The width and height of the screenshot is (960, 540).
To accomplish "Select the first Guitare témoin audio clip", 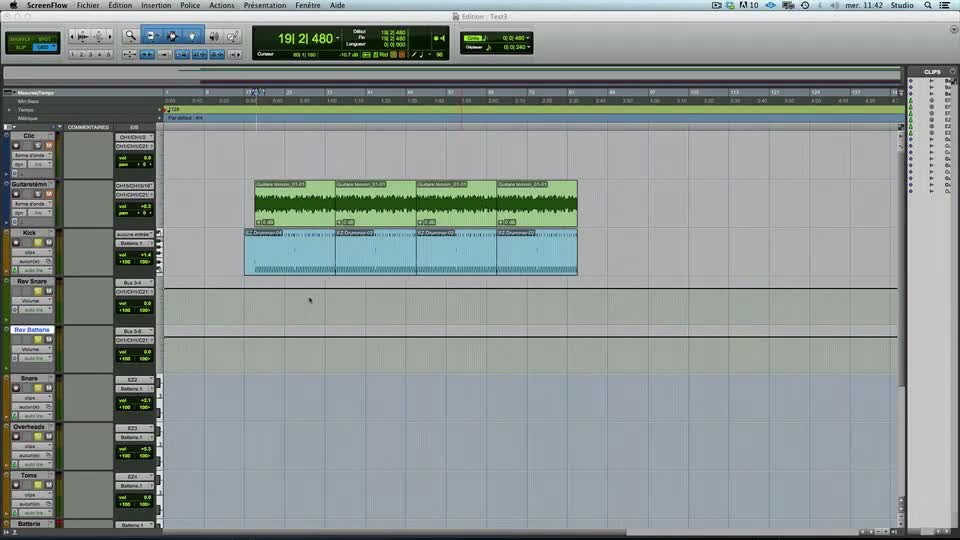I will click(295, 204).
